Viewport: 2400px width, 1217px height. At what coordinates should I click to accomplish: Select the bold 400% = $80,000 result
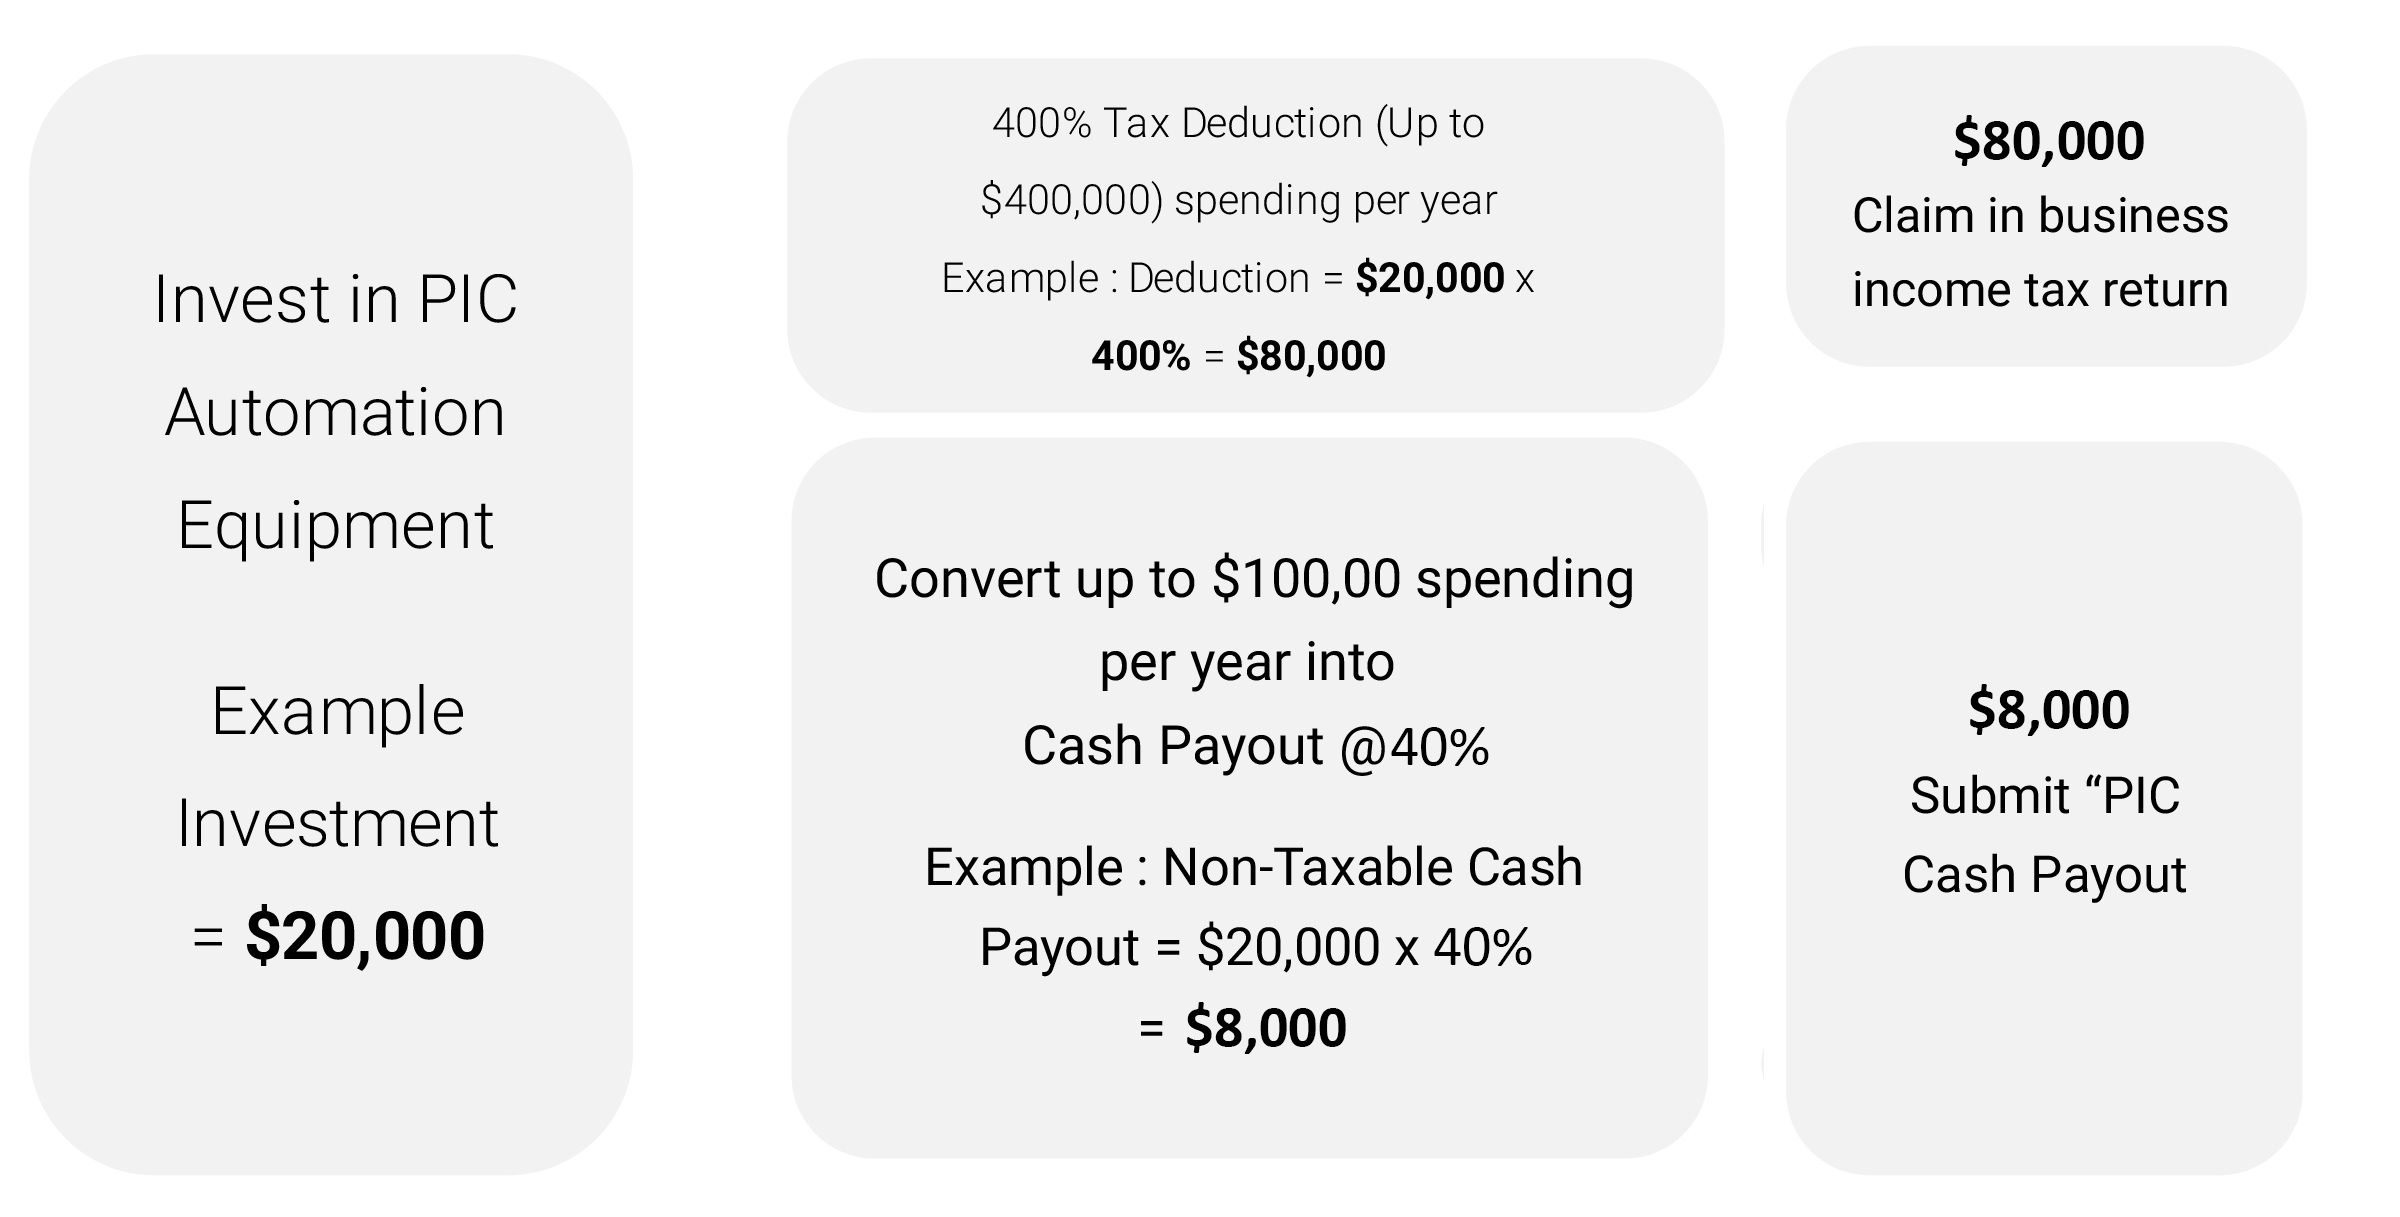point(1238,355)
